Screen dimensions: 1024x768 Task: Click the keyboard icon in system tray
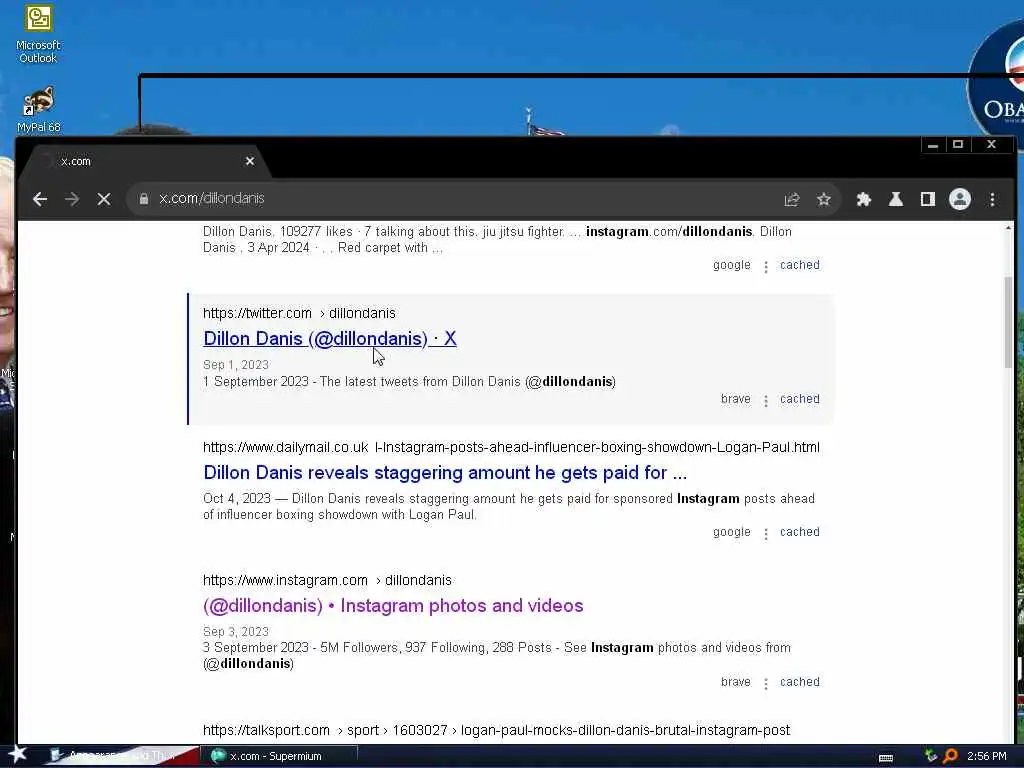(x=886, y=758)
